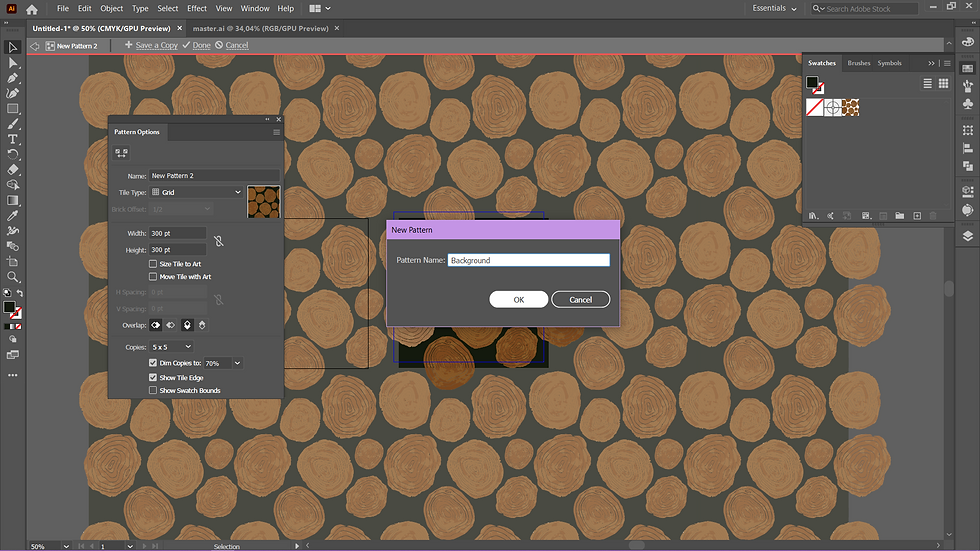Select the Rotate tool
Viewport: 980px width, 551px height.
(x=12, y=154)
